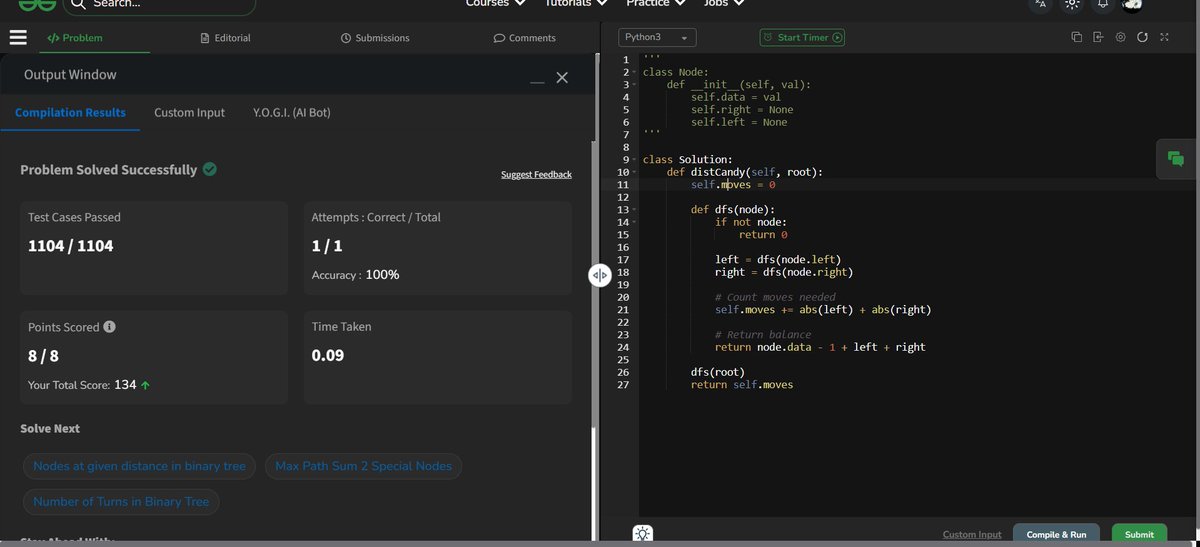Click the Time Taken '0.09' value
Image resolution: width=1200 pixels, height=547 pixels.
coord(327,355)
